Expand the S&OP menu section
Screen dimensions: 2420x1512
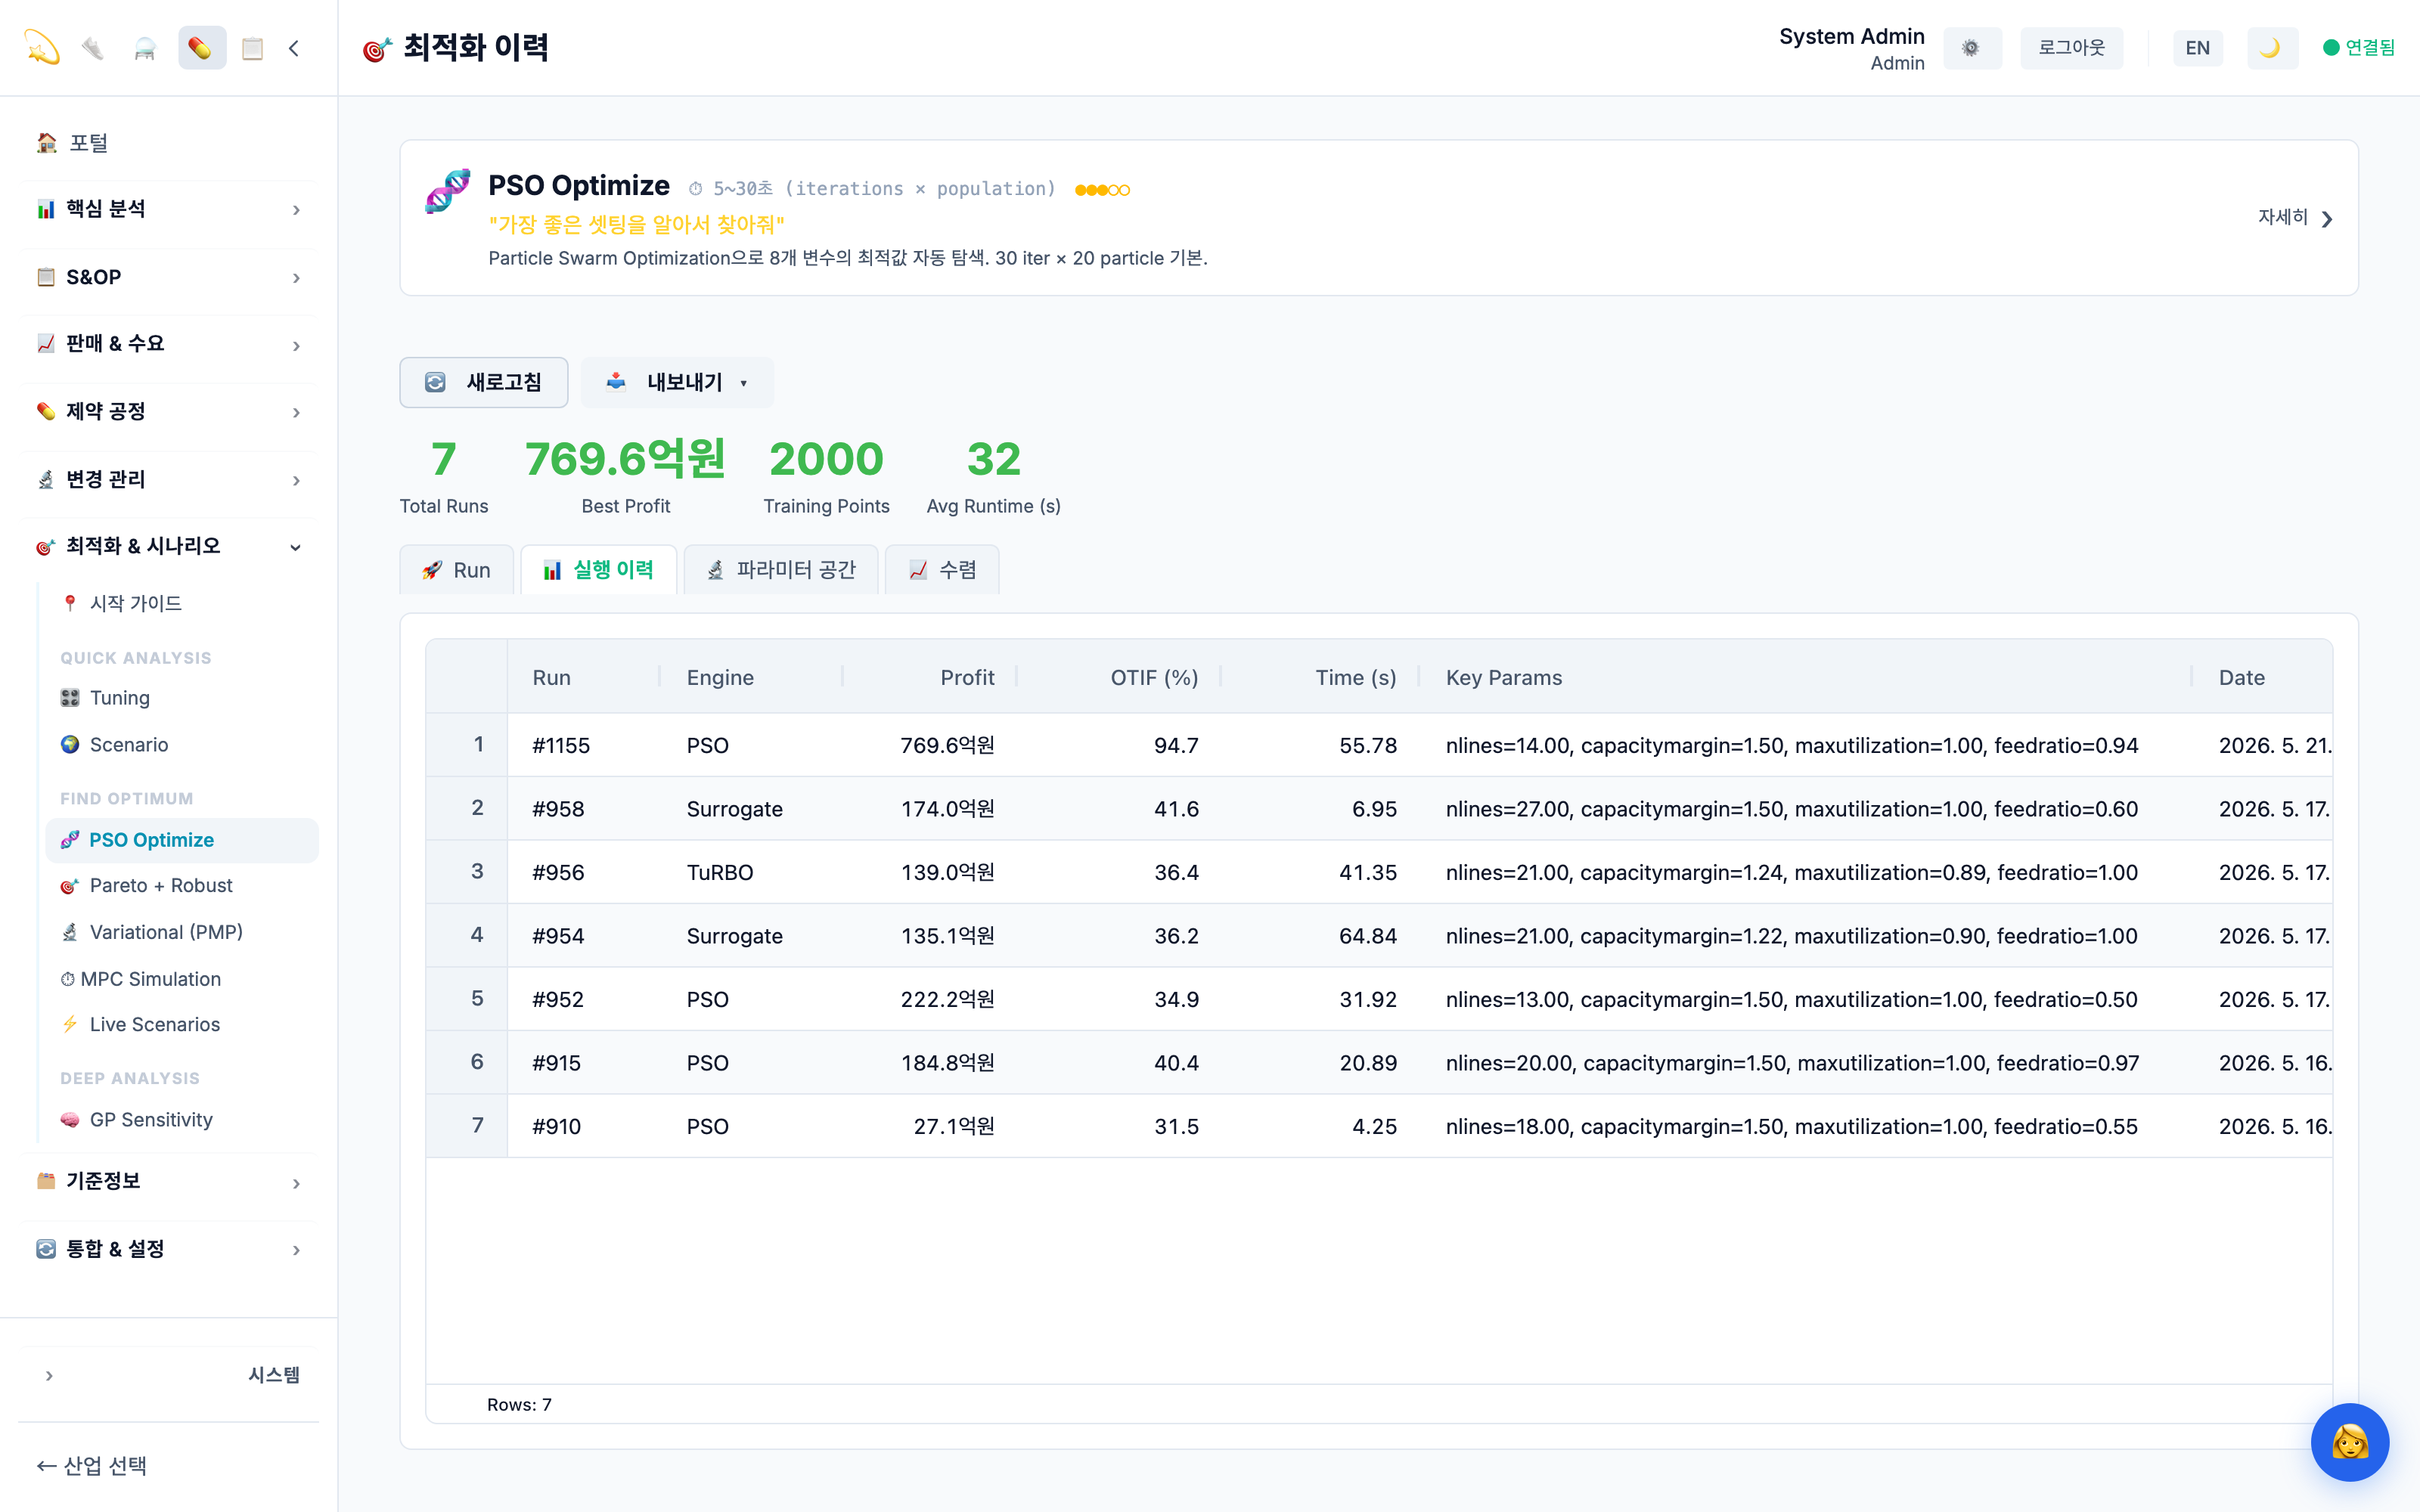coord(169,277)
